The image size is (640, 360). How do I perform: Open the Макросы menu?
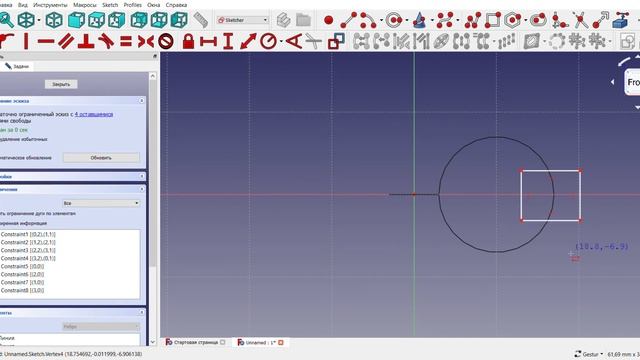84,5
